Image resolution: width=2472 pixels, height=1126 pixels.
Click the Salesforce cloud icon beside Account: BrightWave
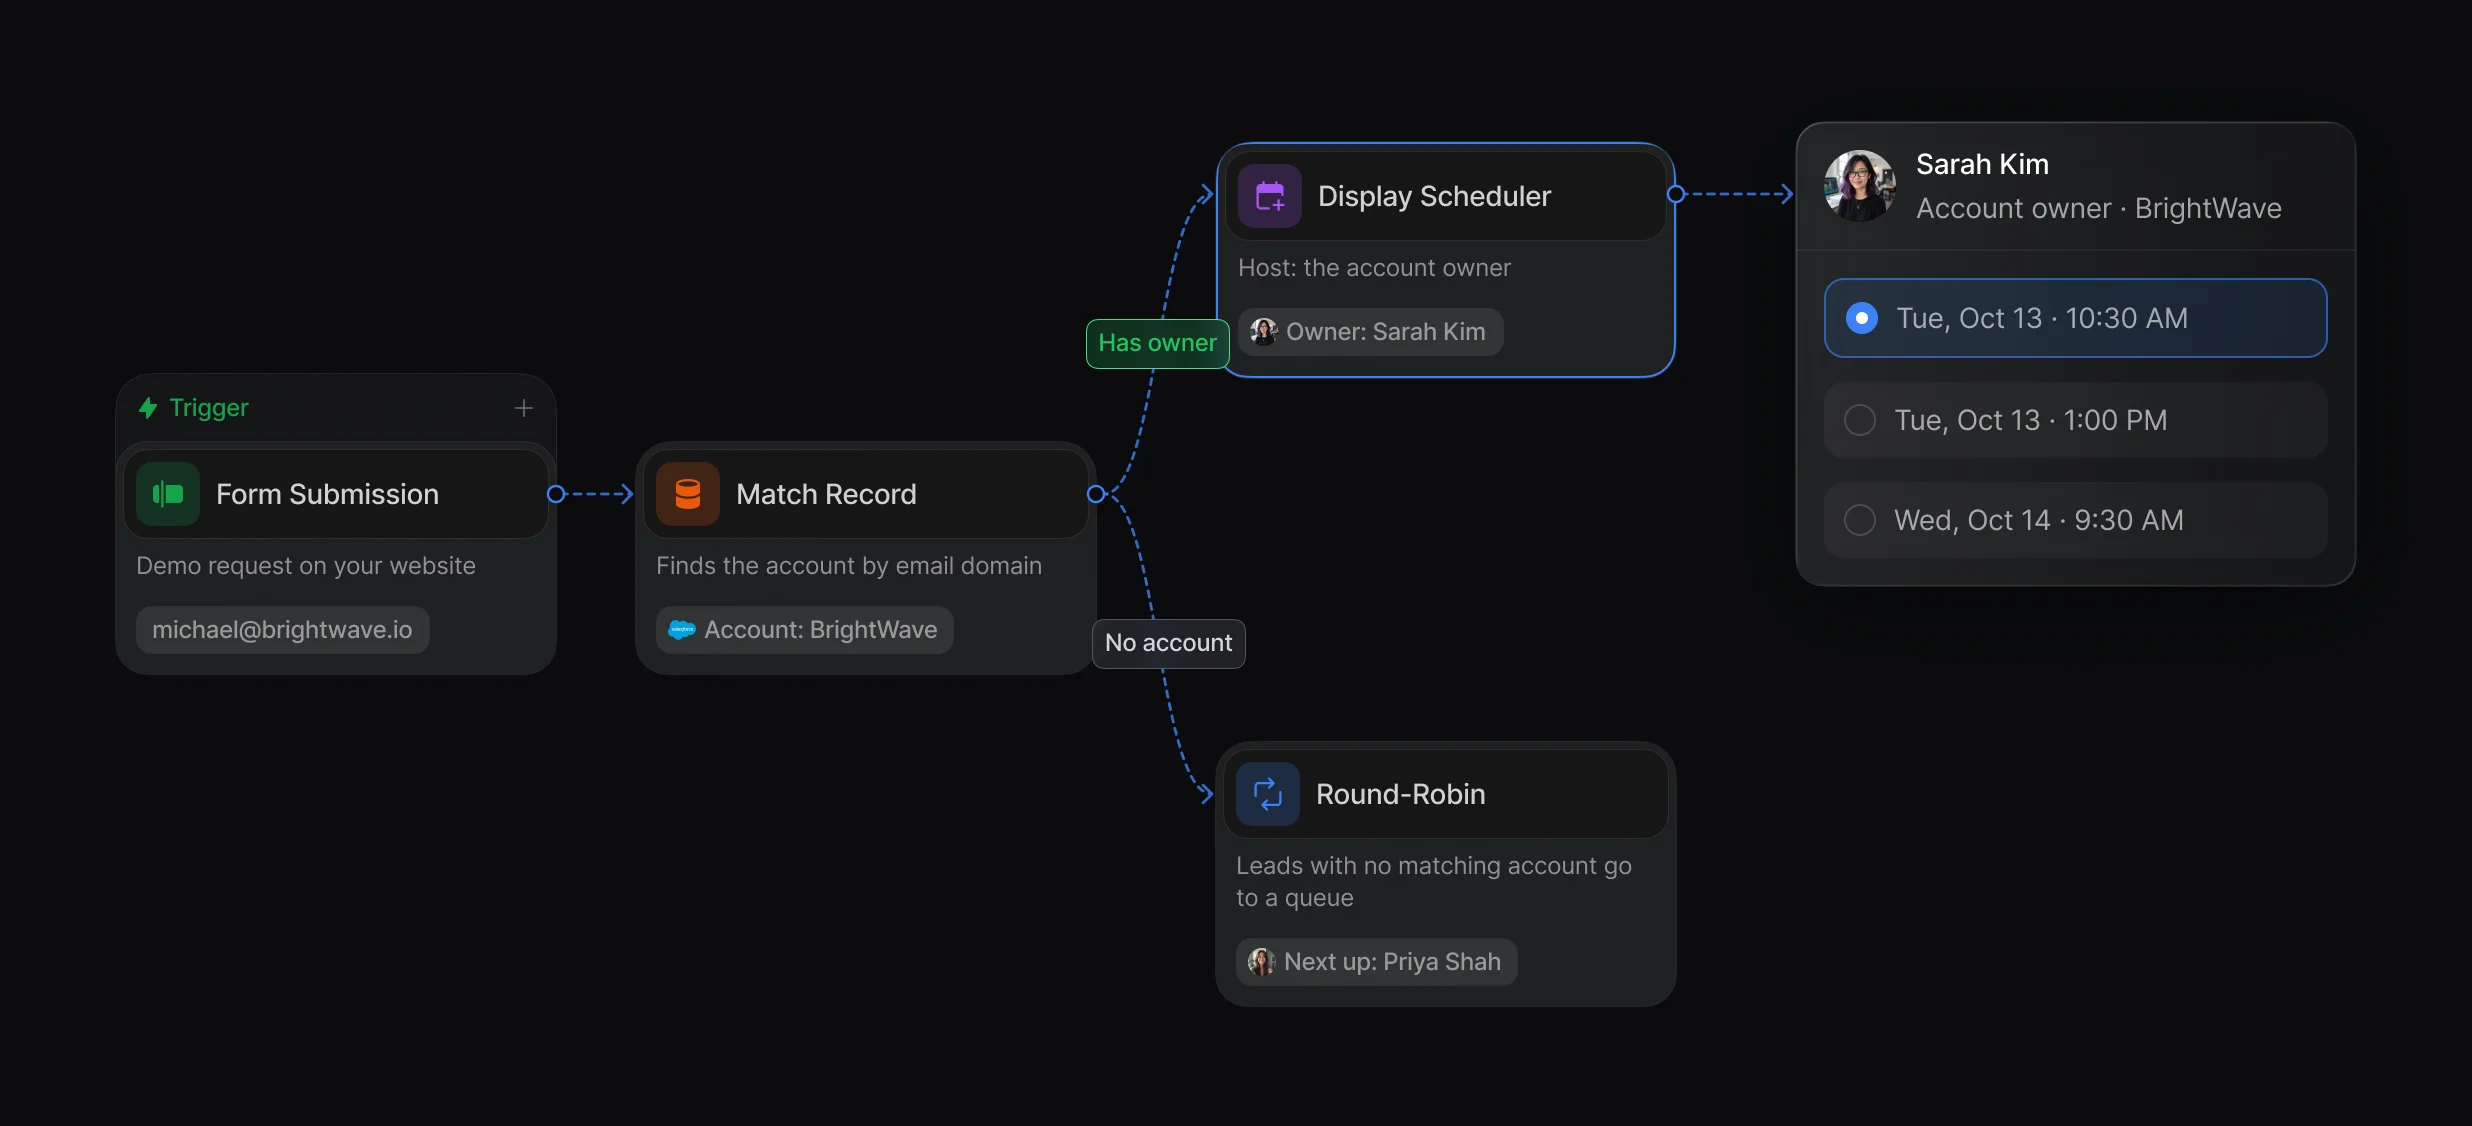pos(682,630)
